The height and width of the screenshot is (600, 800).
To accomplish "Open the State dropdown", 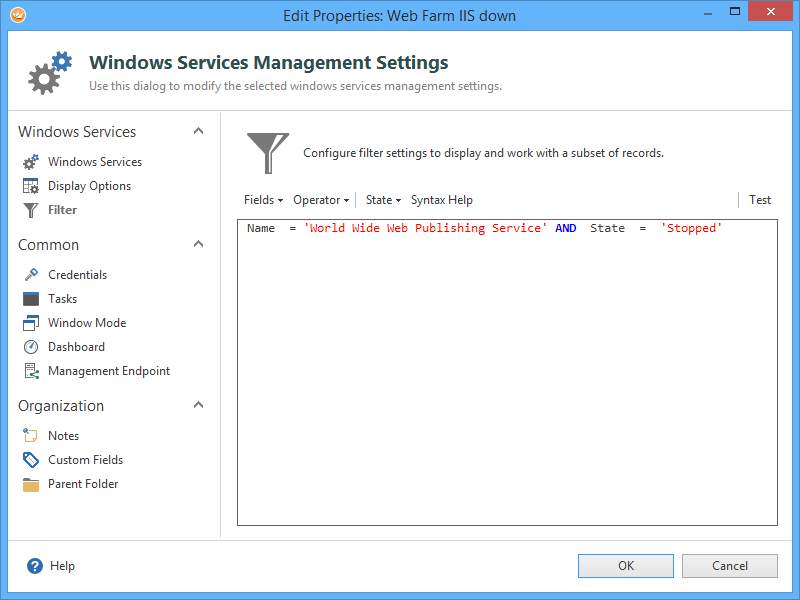I will pos(382,200).
